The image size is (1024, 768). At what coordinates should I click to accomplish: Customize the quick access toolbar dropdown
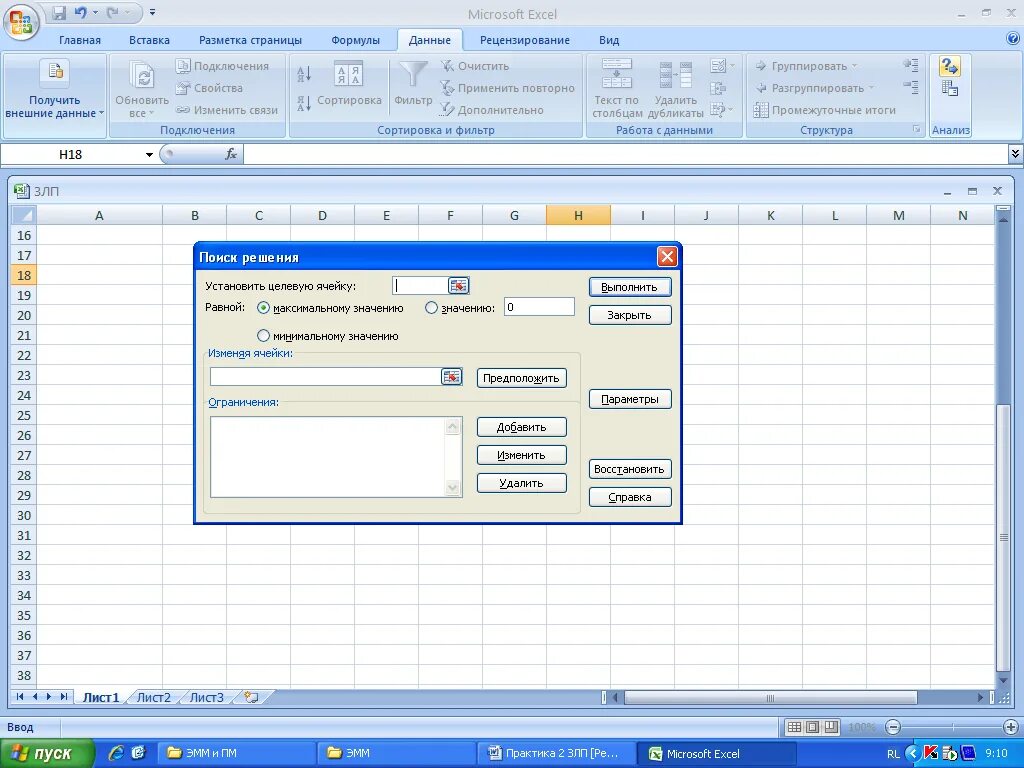[x=152, y=12]
